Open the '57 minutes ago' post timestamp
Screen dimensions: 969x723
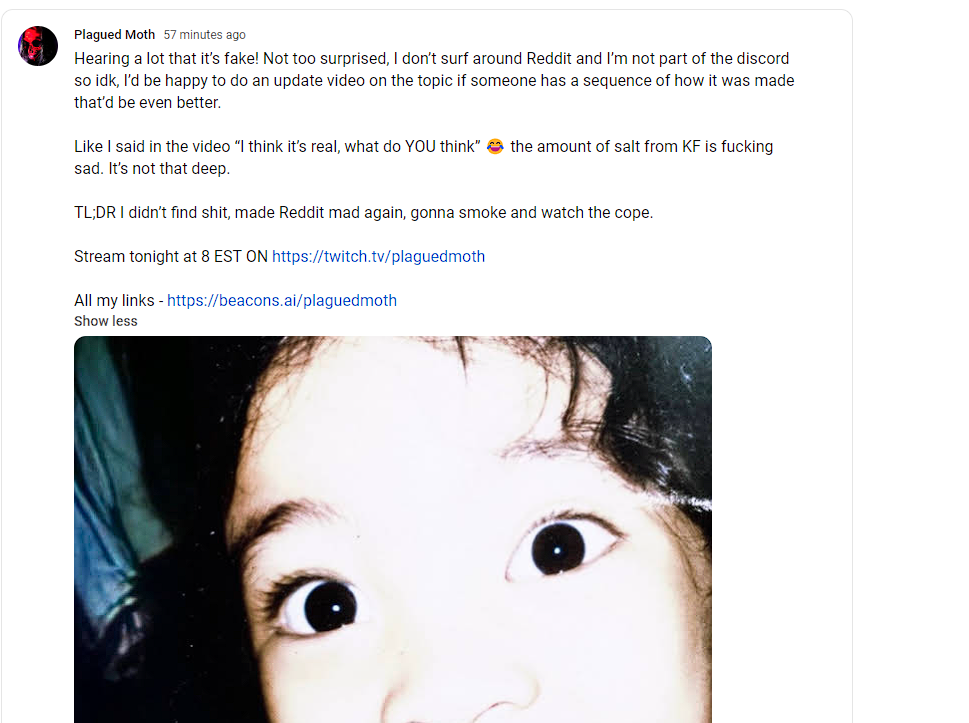(205, 35)
